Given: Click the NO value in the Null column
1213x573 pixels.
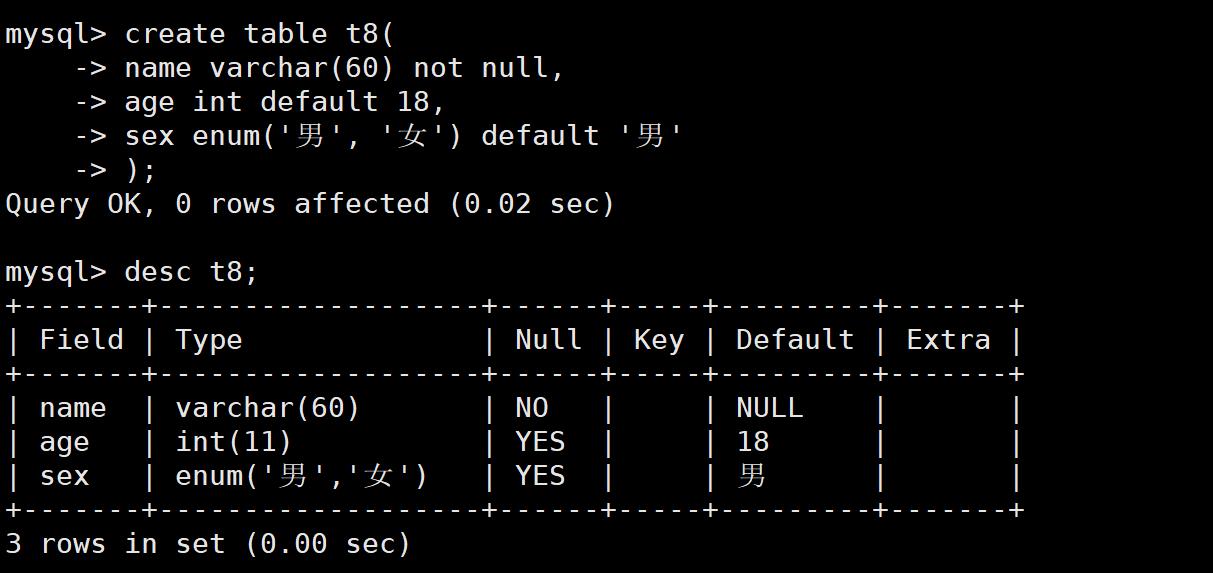Looking at the screenshot, I should point(532,408).
